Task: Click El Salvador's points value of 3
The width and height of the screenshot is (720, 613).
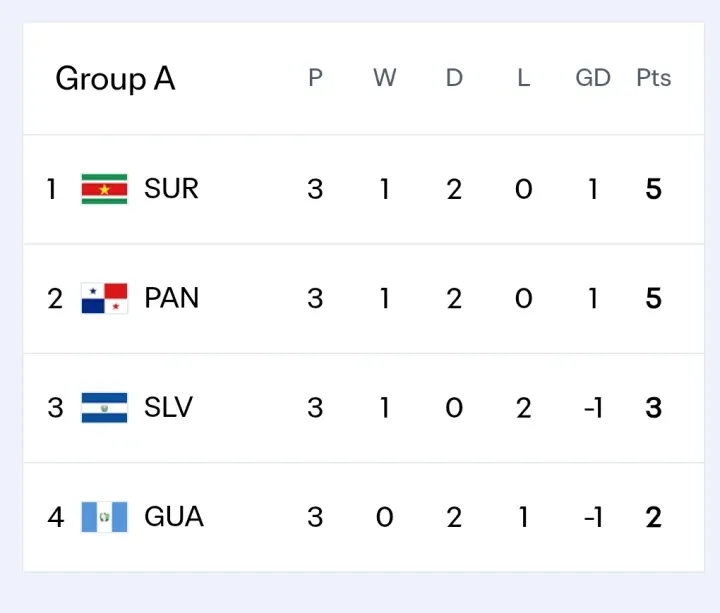Action: pyautogui.click(x=653, y=407)
